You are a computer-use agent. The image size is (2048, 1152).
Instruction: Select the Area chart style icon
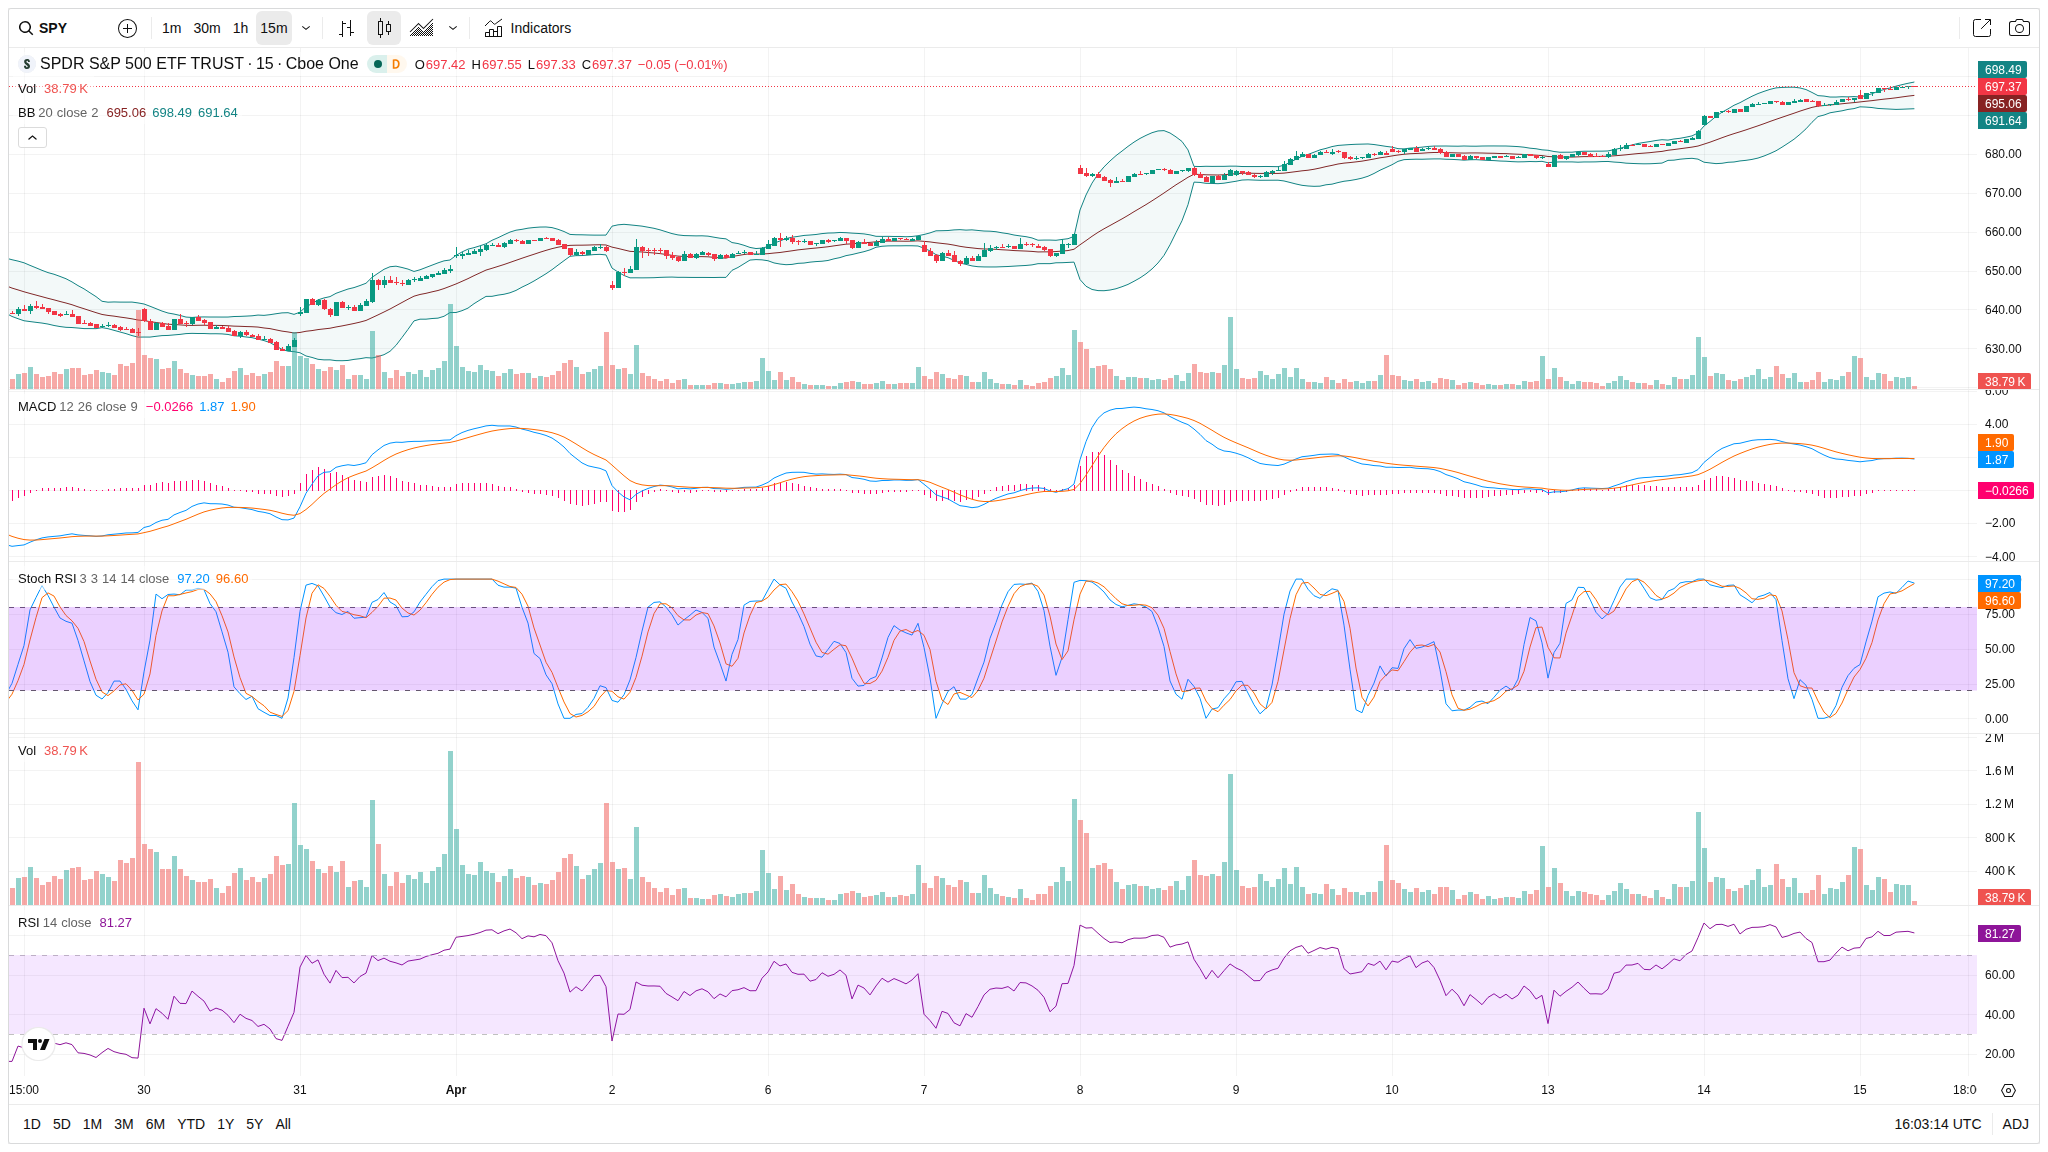pyautogui.click(x=422, y=28)
